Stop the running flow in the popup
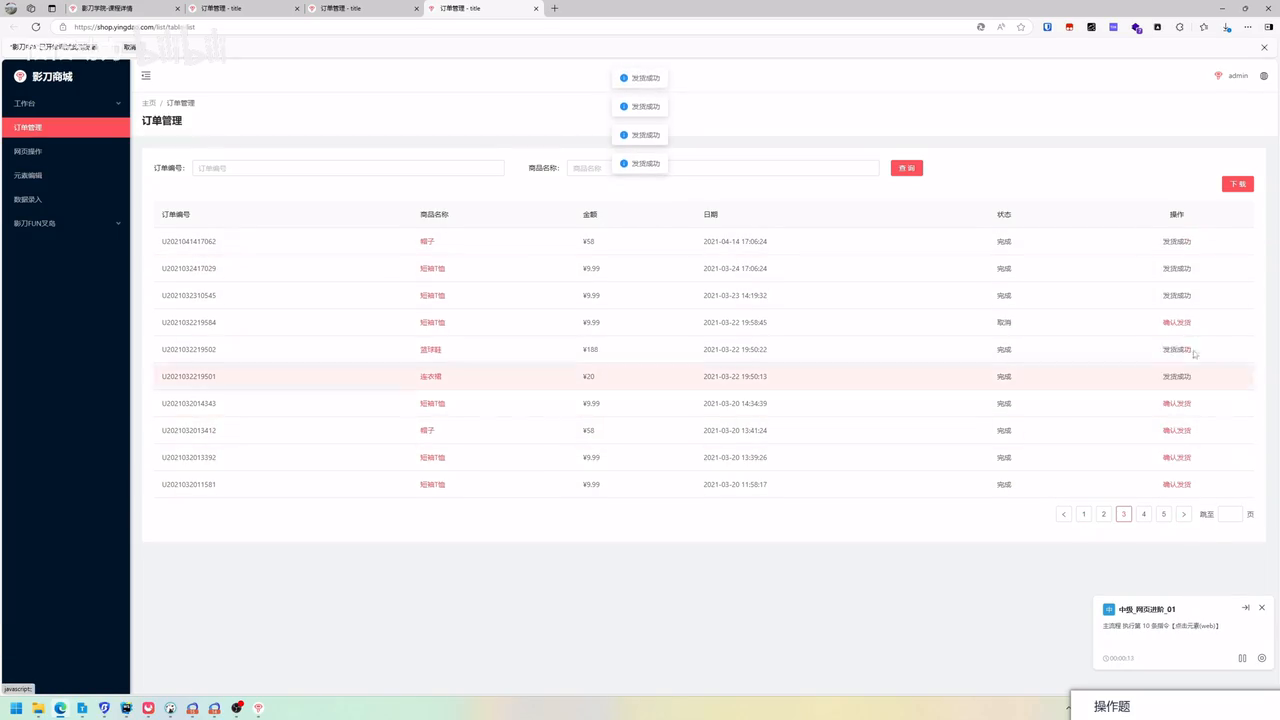 (1262, 658)
